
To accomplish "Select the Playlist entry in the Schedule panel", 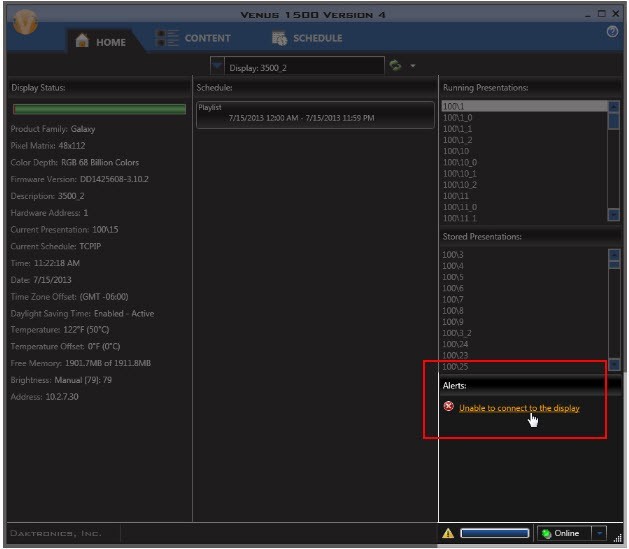I will pos(301,113).
